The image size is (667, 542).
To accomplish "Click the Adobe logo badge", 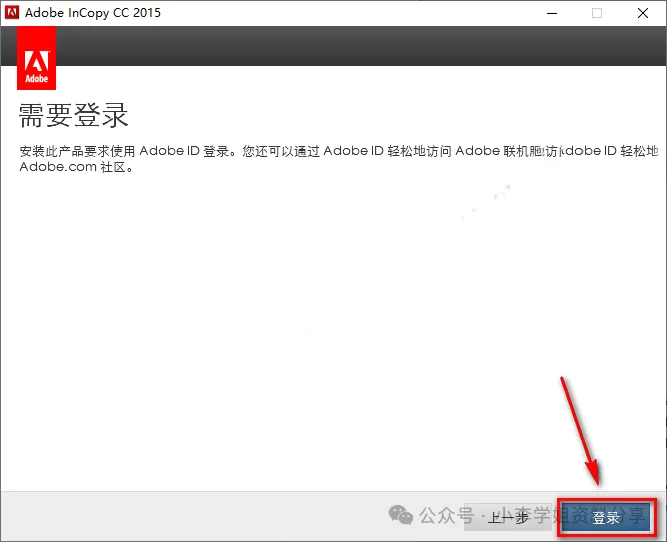I will point(37,58).
